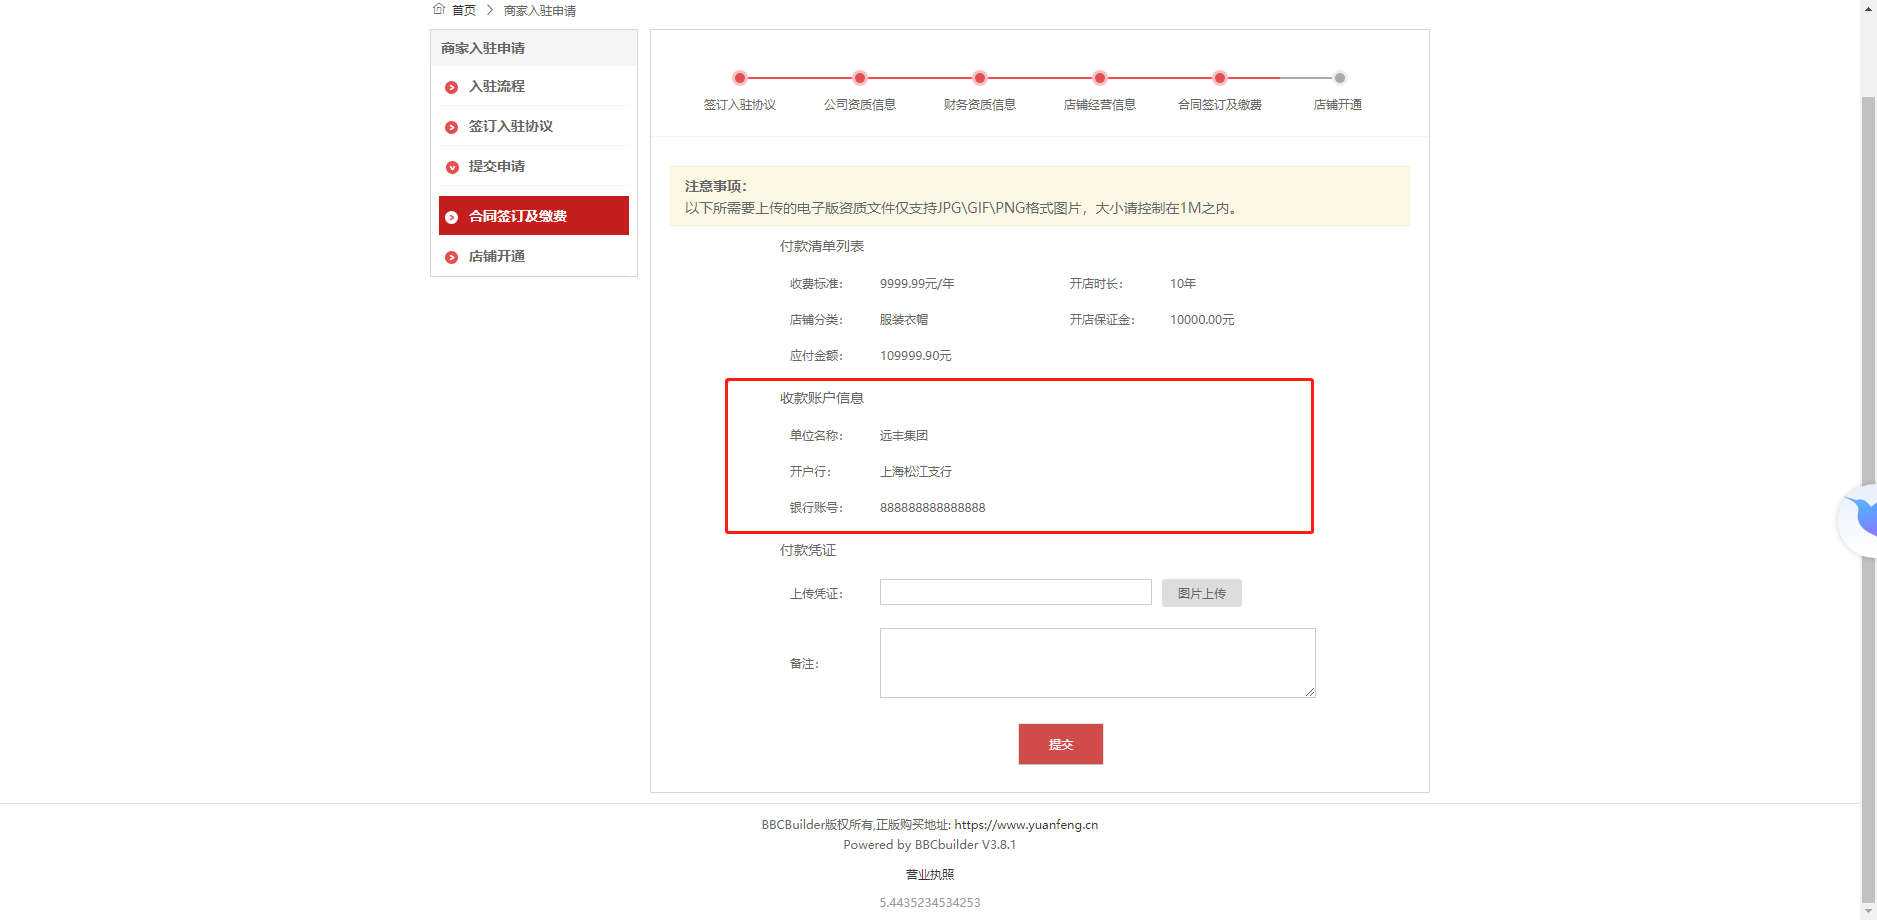The image size is (1877, 920).
Task: Click 收款账户信息 section heading
Action: click(822, 398)
